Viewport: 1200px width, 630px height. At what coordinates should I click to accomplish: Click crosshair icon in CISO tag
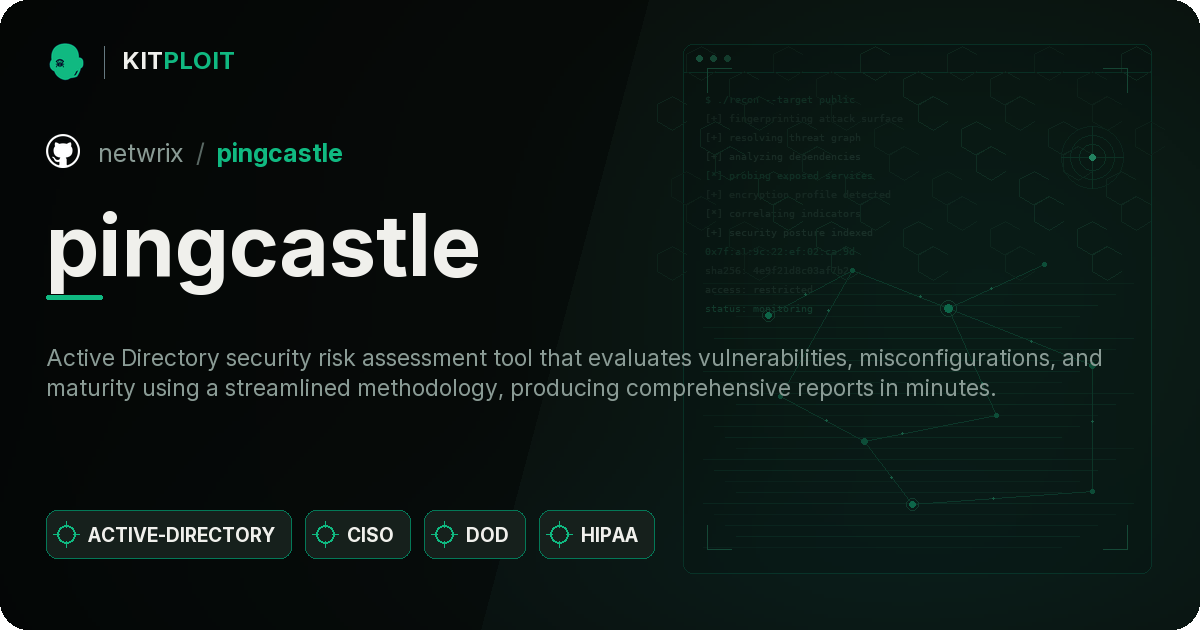tap(326, 535)
